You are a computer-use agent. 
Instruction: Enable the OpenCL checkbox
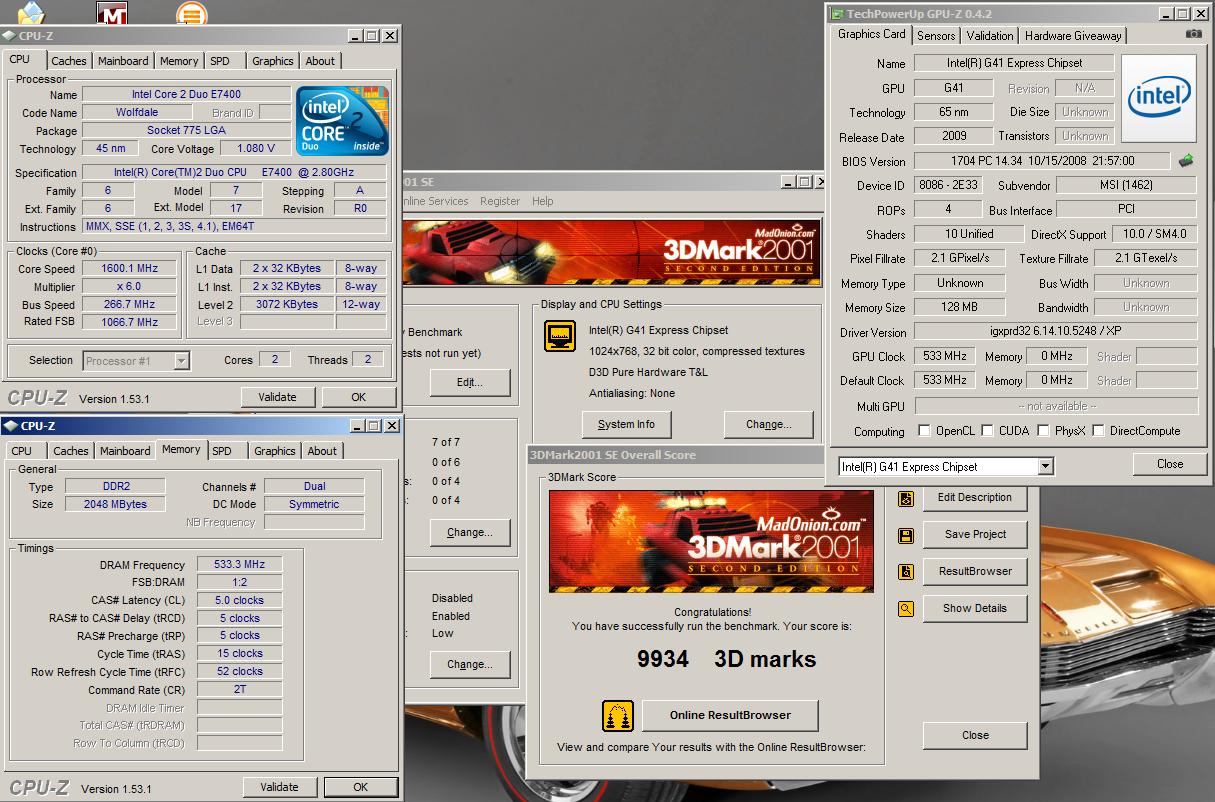click(924, 431)
